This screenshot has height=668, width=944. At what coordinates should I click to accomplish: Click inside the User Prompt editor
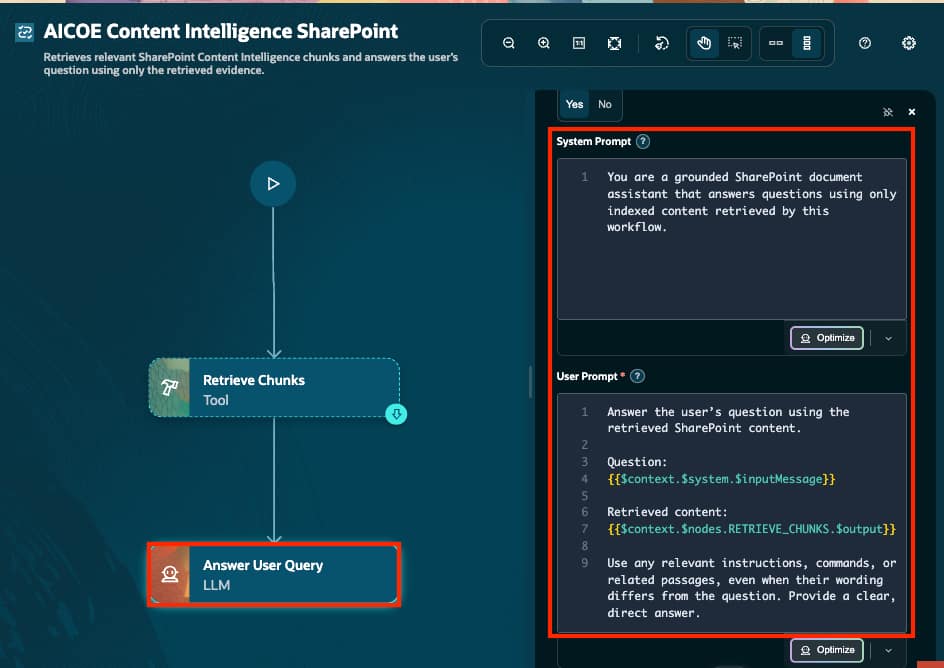[731, 512]
